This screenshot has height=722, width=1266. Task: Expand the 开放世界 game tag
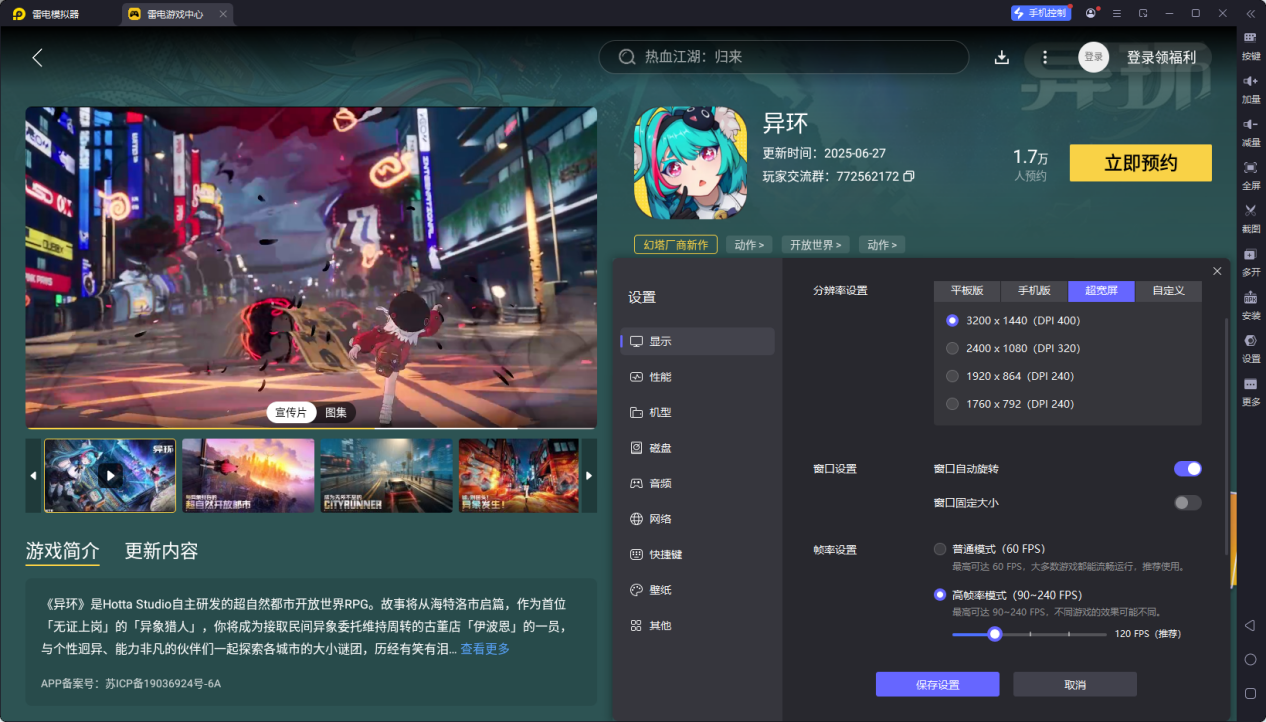tap(815, 244)
